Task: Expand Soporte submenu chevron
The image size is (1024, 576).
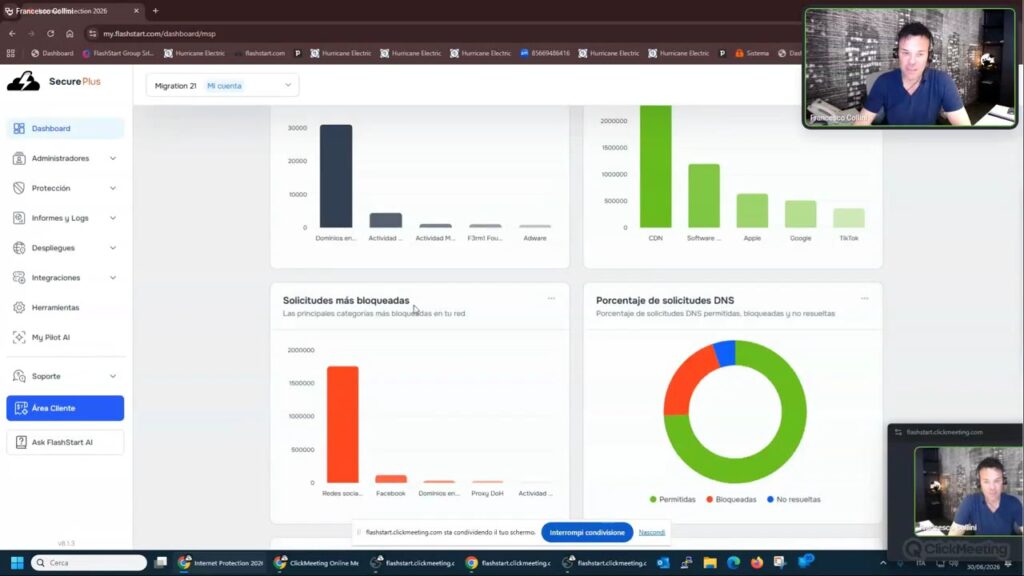Action: pos(113,376)
